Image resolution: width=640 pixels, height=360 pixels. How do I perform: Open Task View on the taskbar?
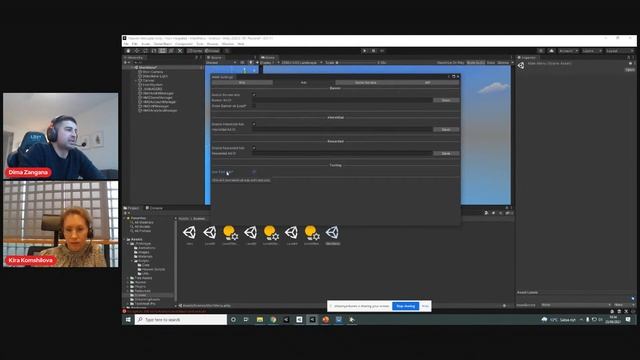pos(246,320)
